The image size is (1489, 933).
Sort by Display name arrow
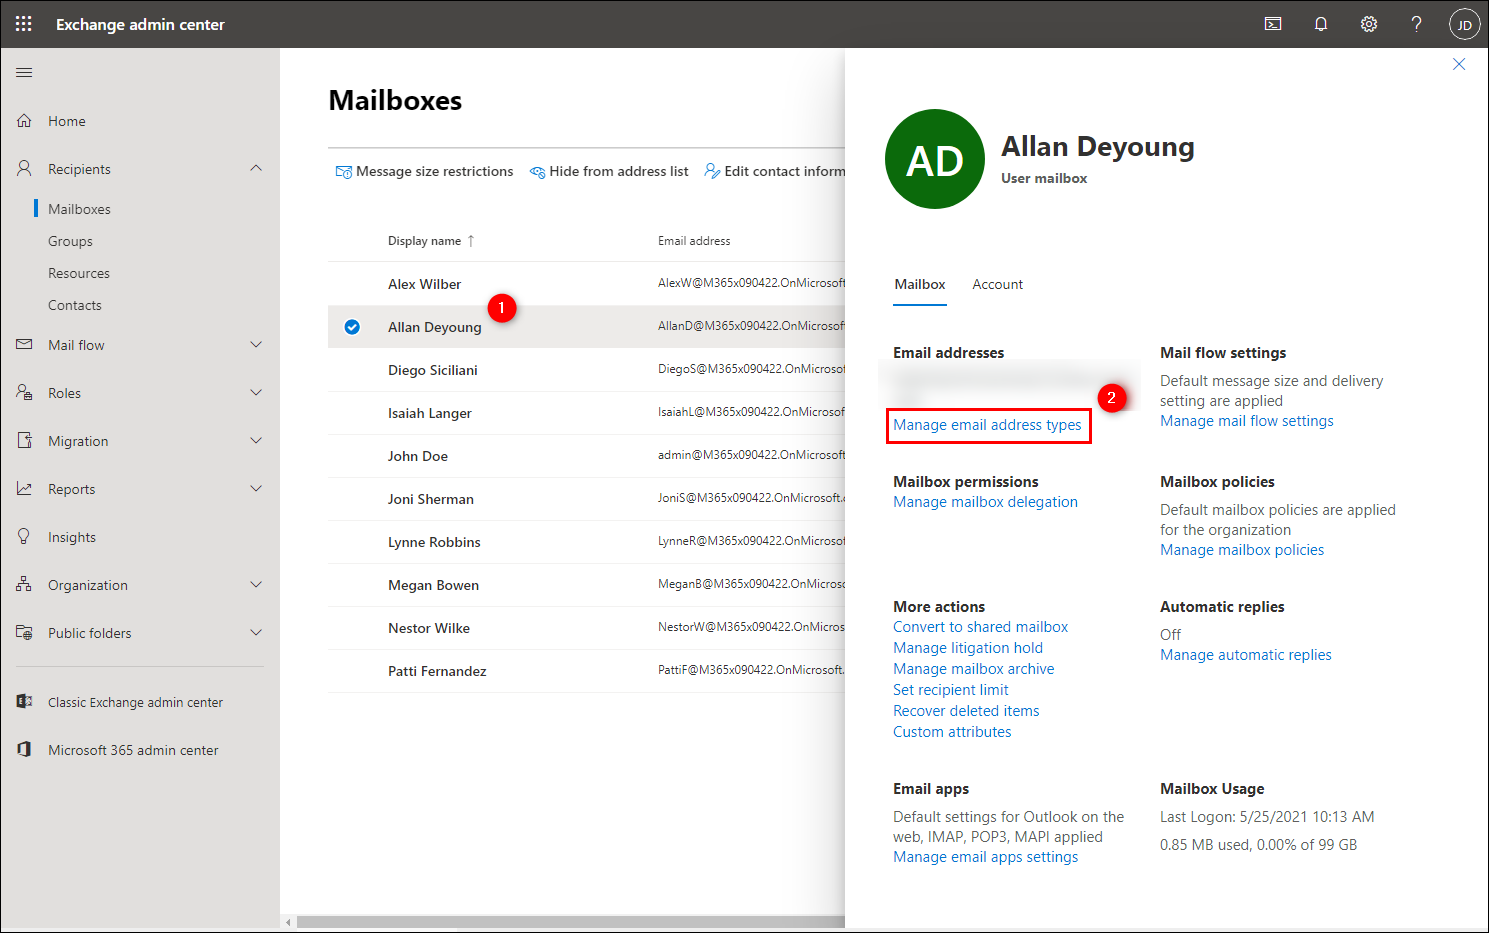pos(471,241)
